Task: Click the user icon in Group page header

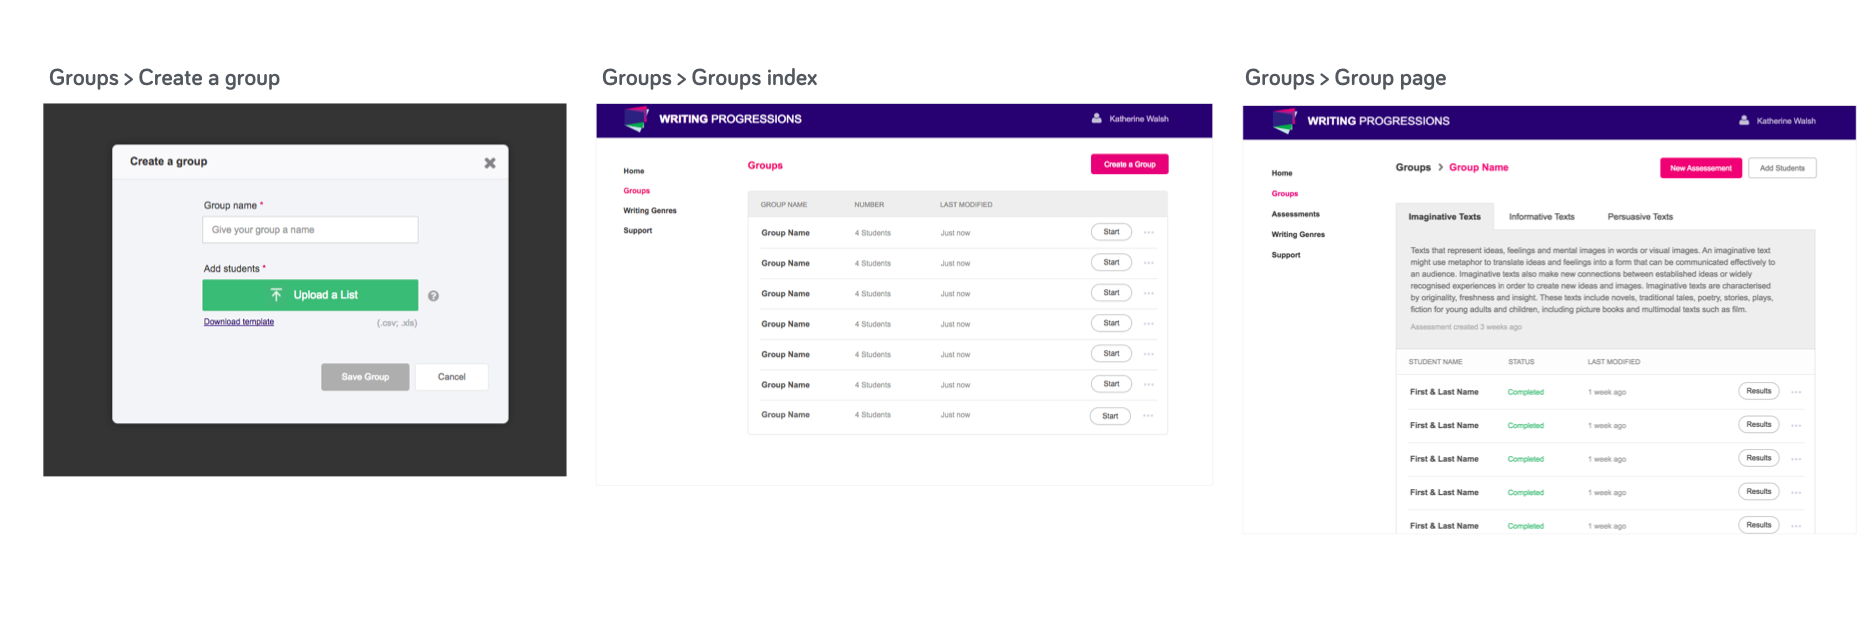Action: [x=1744, y=120]
